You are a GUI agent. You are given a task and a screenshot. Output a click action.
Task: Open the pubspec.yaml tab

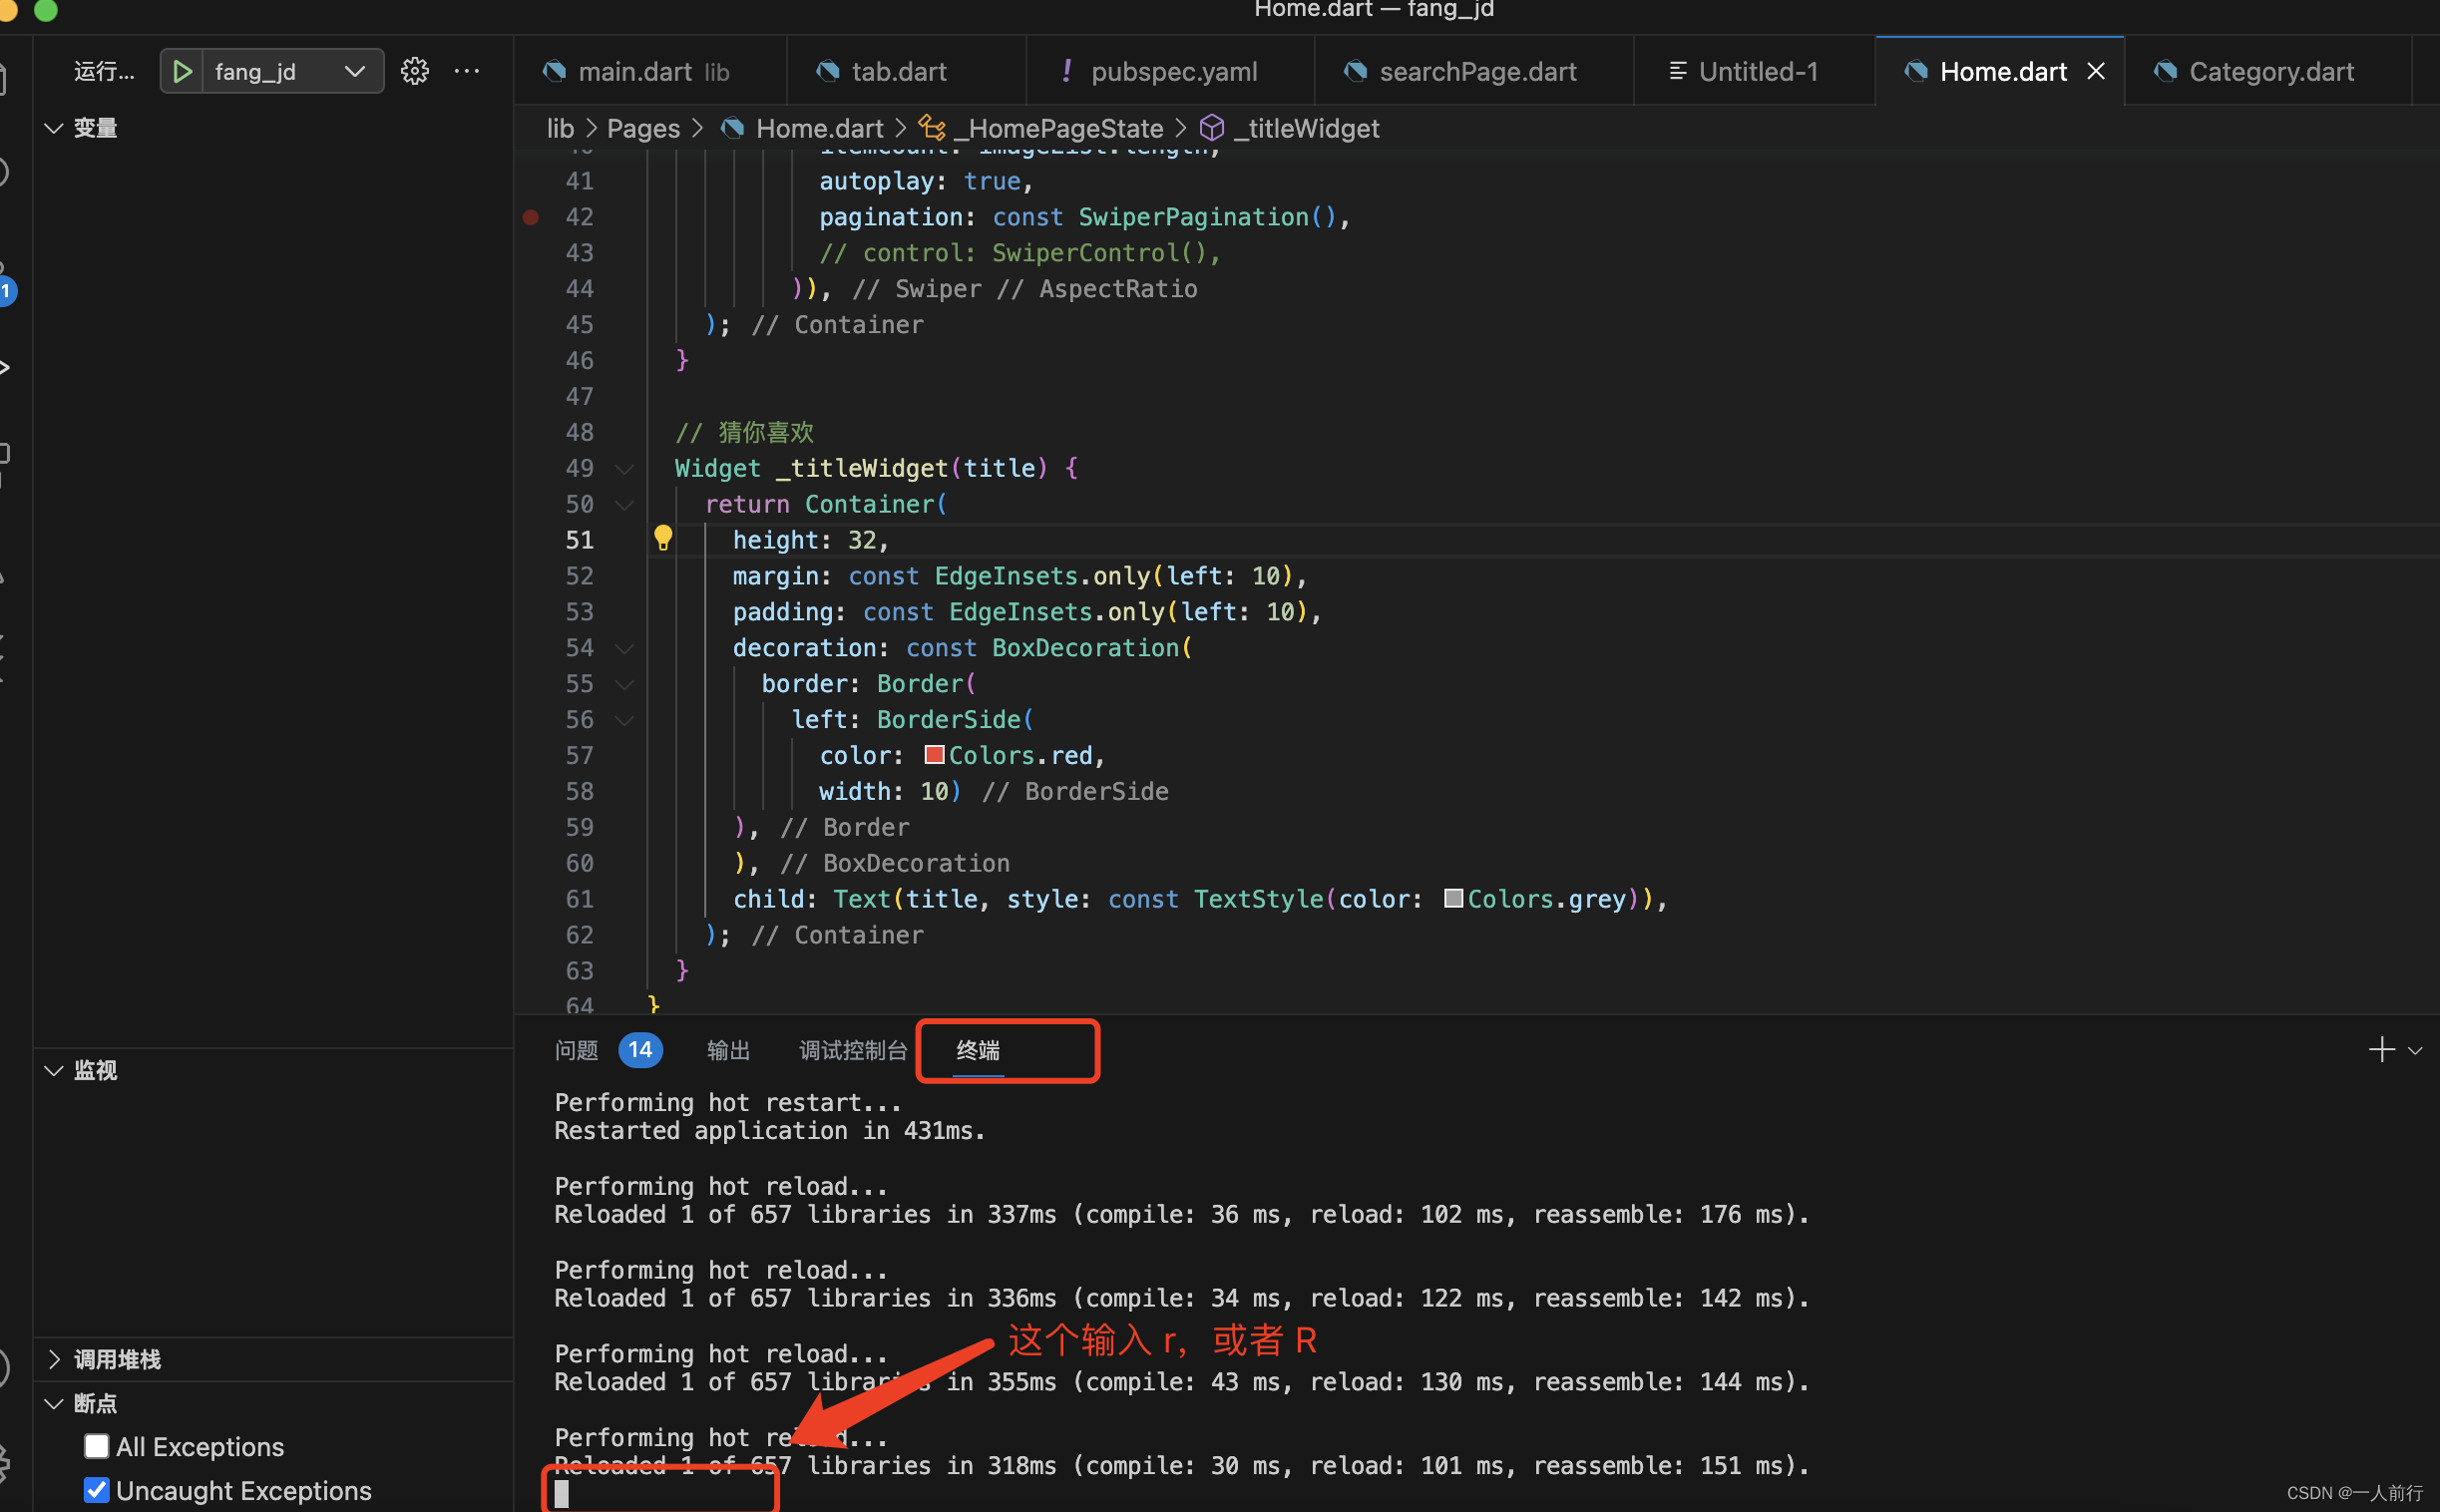point(1170,71)
